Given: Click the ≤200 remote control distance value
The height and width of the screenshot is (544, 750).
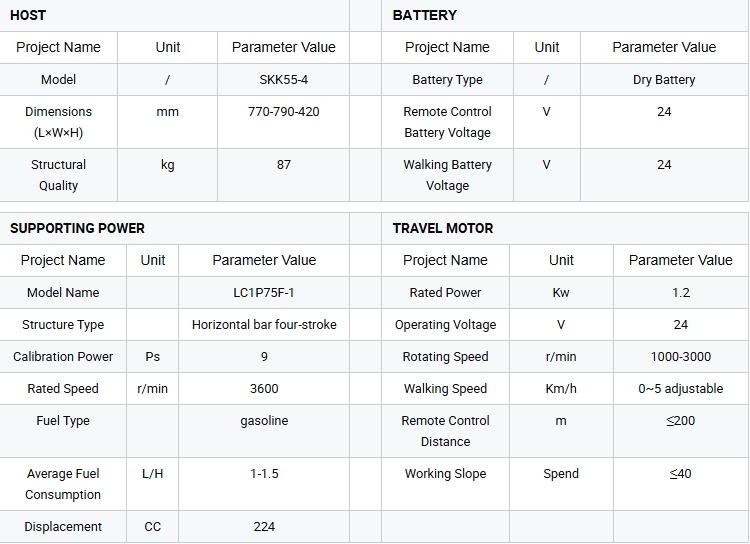Looking at the screenshot, I should coord(681,421).
